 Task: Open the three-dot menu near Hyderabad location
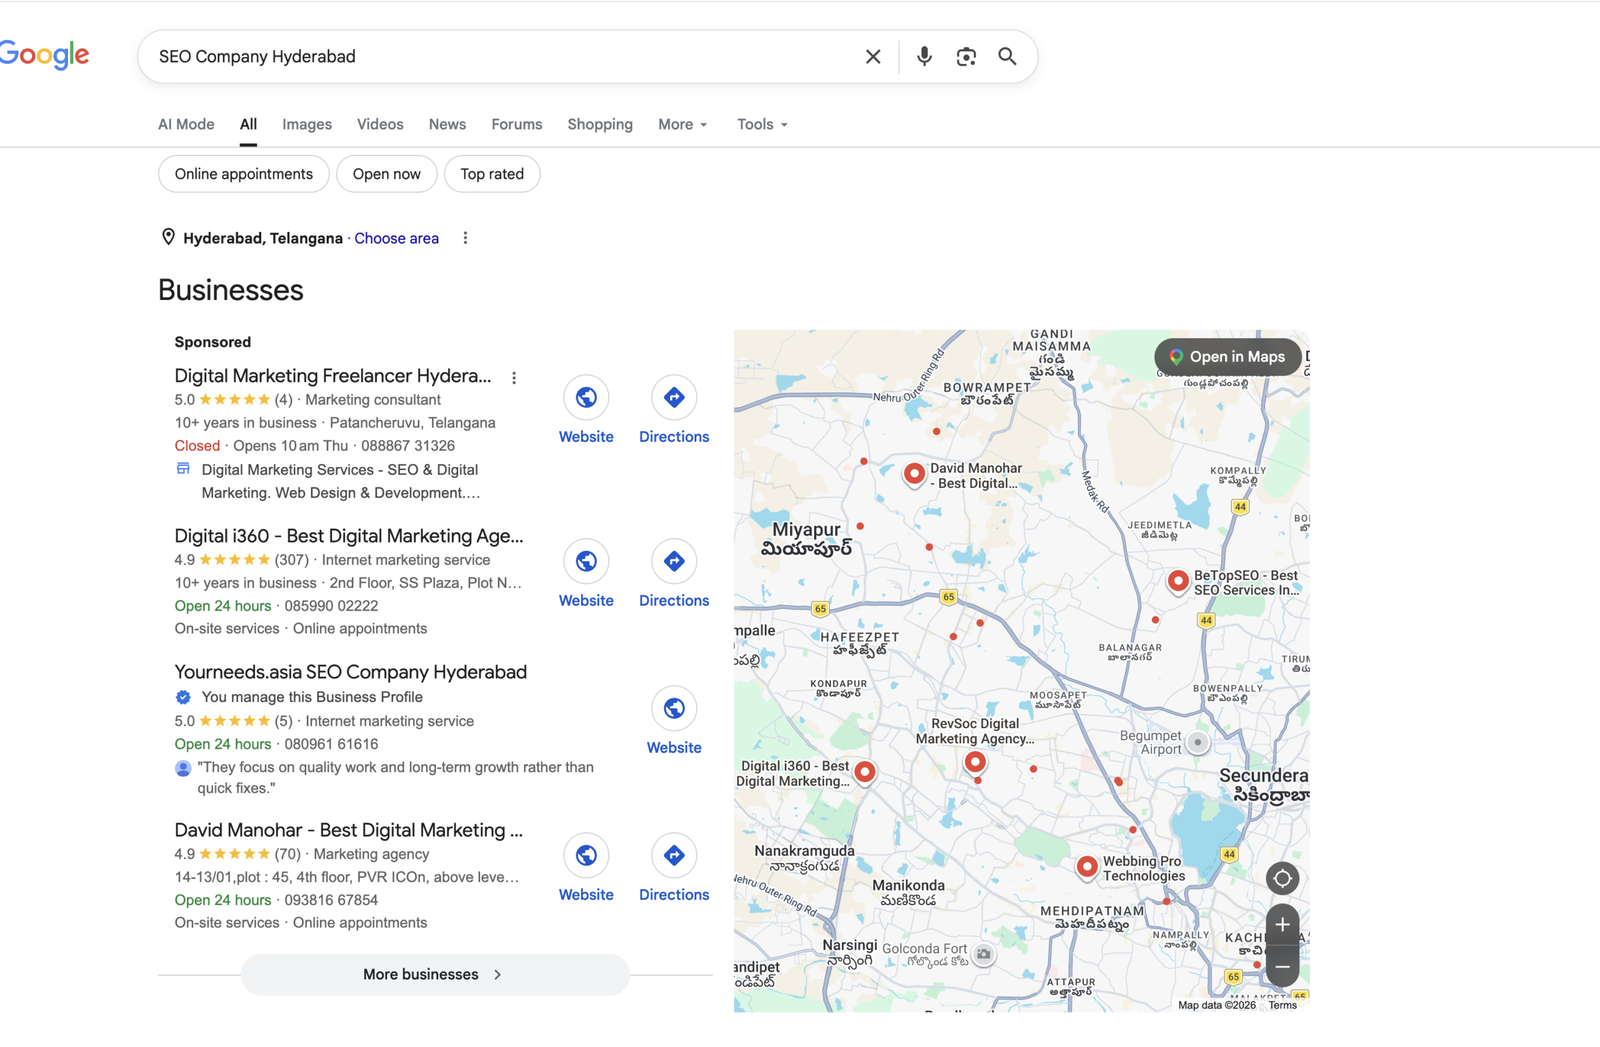(465, 238)
